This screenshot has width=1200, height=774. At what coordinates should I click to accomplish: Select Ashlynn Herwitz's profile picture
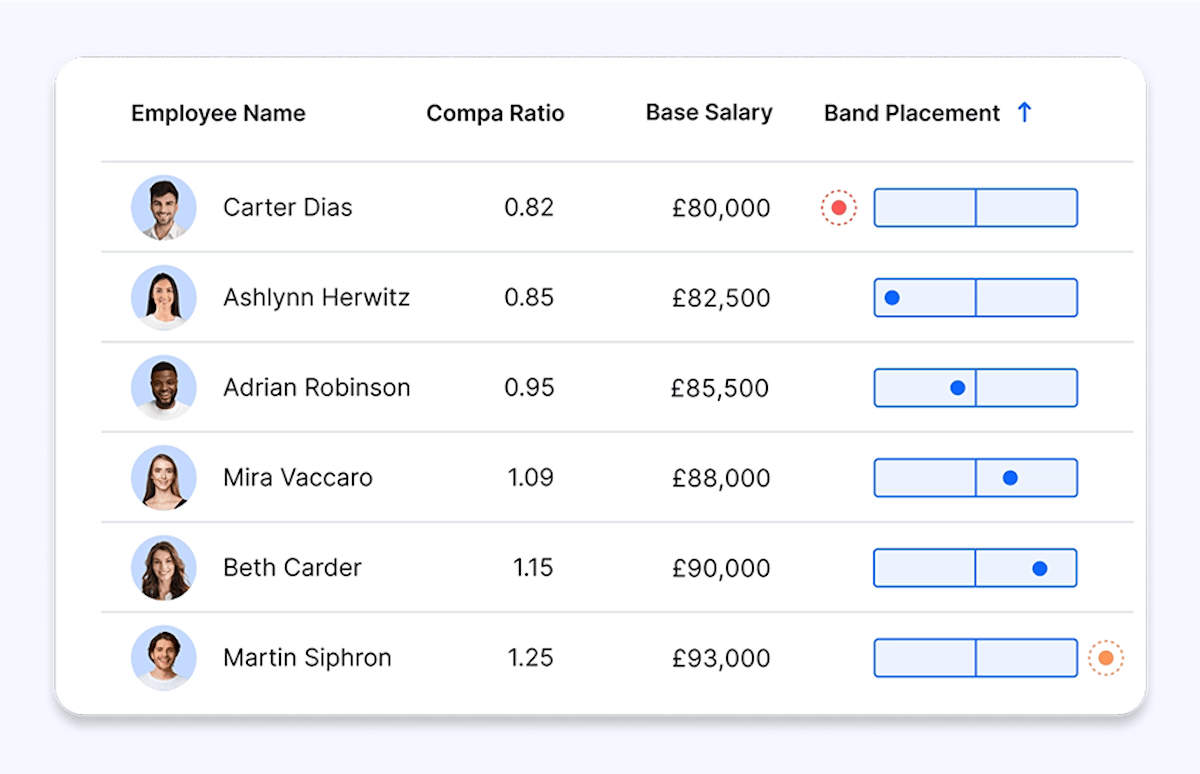click(x=164, y=297)
